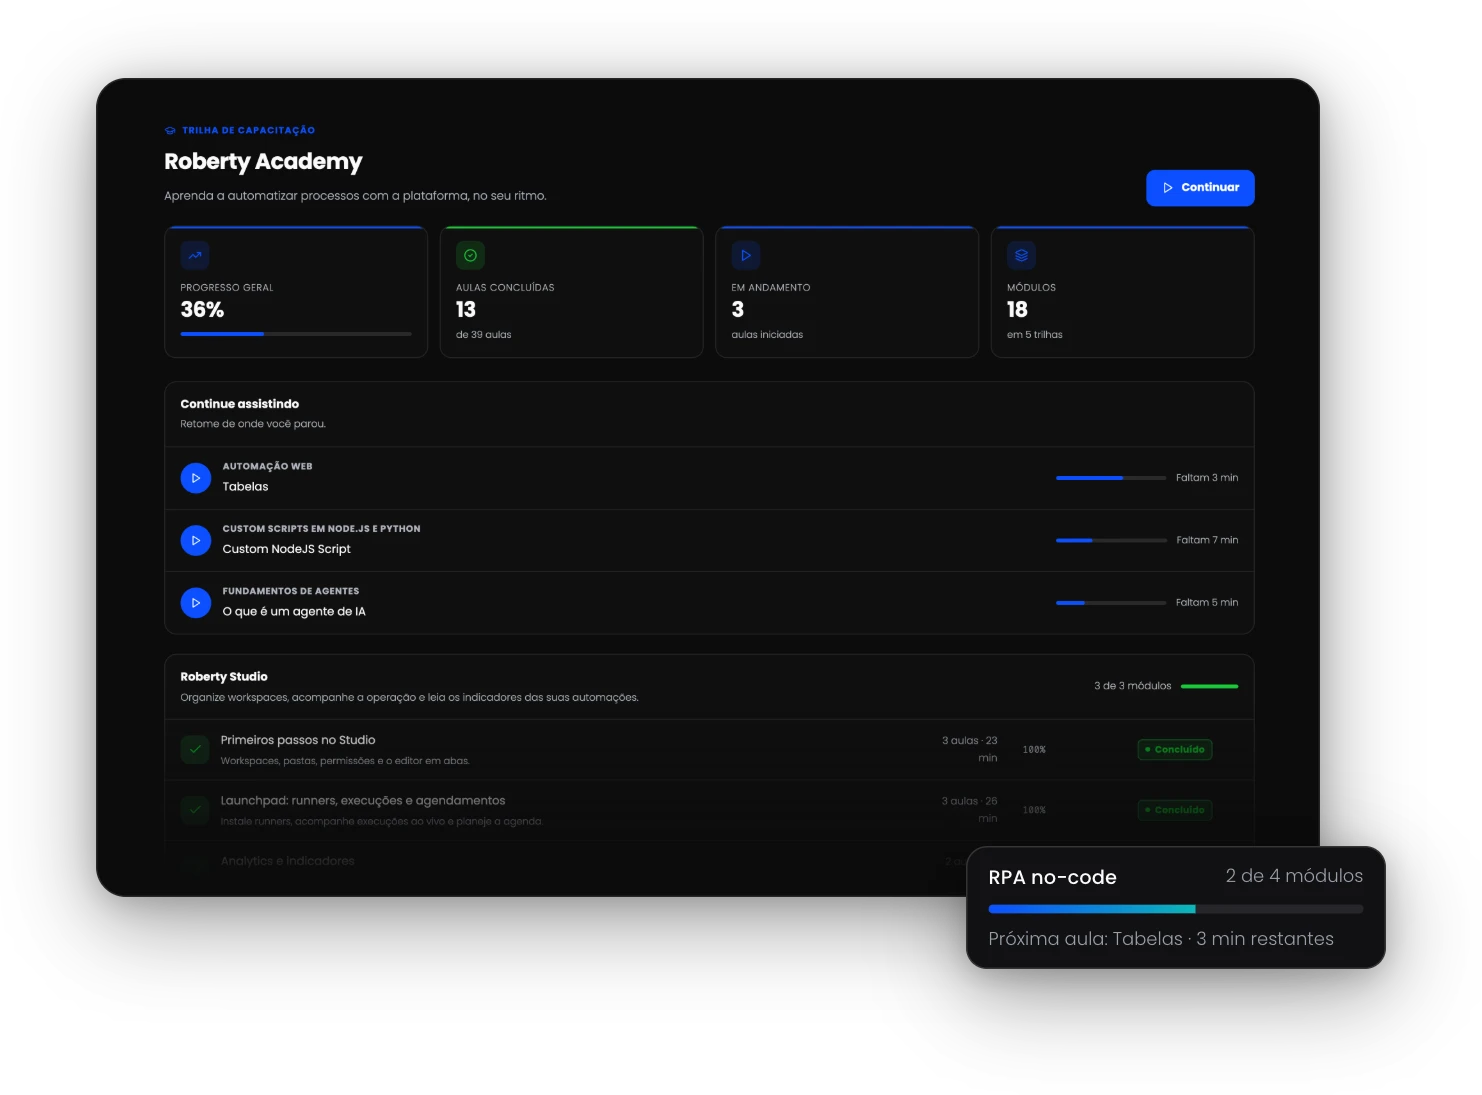Play the Custom NodeJS Script lesson
The image size is (1482, 1095).
pyautogui.click(x=196, y=540)
